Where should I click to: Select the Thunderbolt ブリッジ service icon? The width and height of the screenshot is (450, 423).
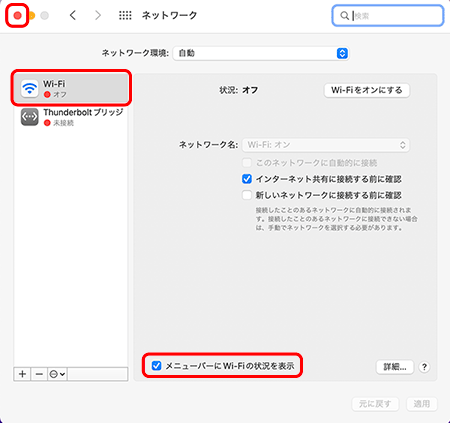click(30, 117)
